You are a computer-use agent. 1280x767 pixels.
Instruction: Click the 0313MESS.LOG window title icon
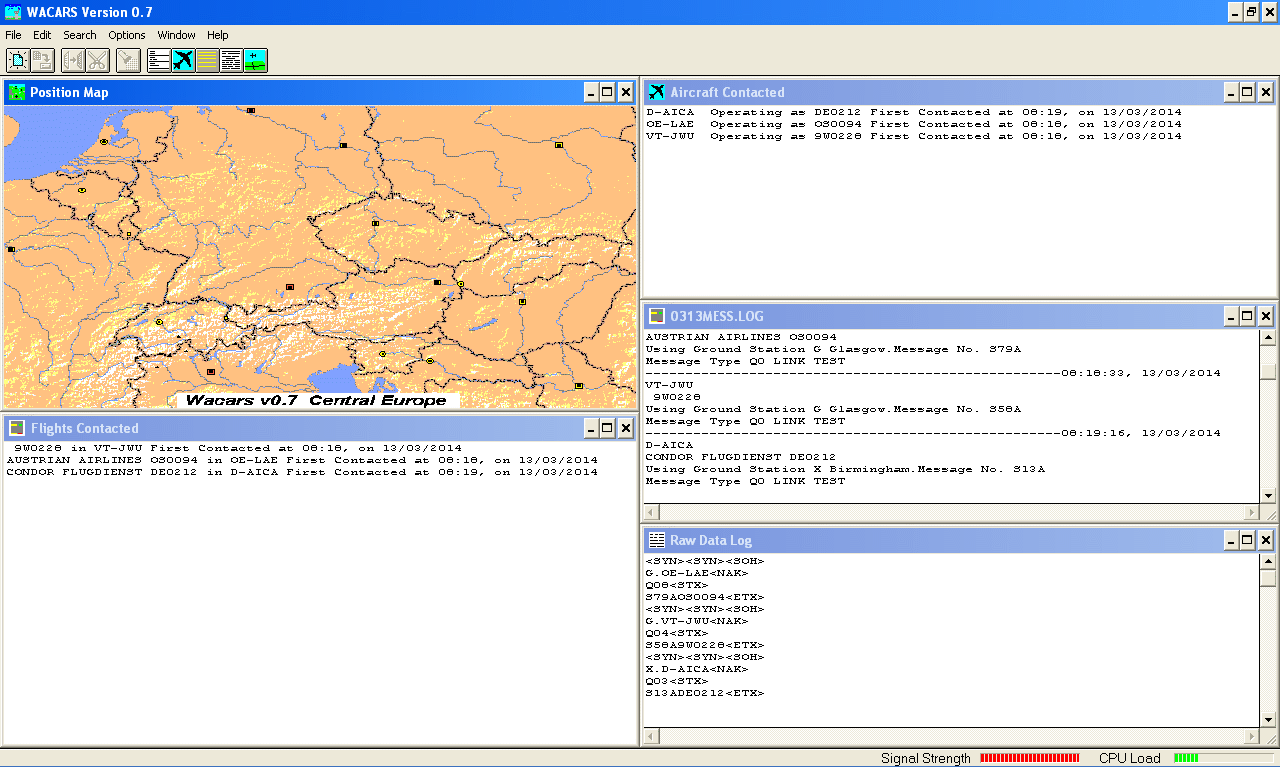[657, 316]
